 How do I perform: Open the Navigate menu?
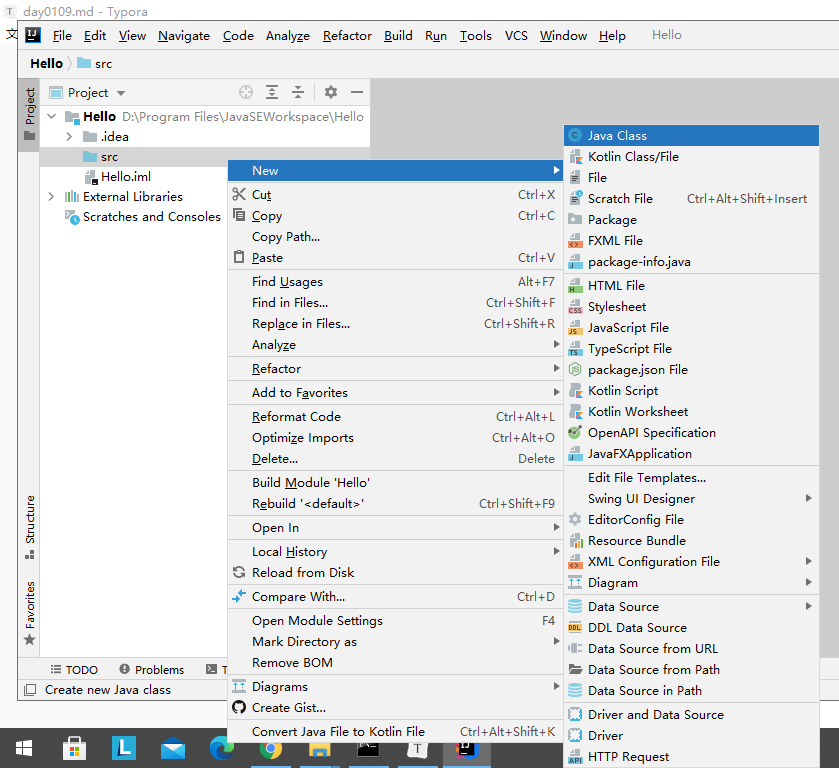[184, 35]
